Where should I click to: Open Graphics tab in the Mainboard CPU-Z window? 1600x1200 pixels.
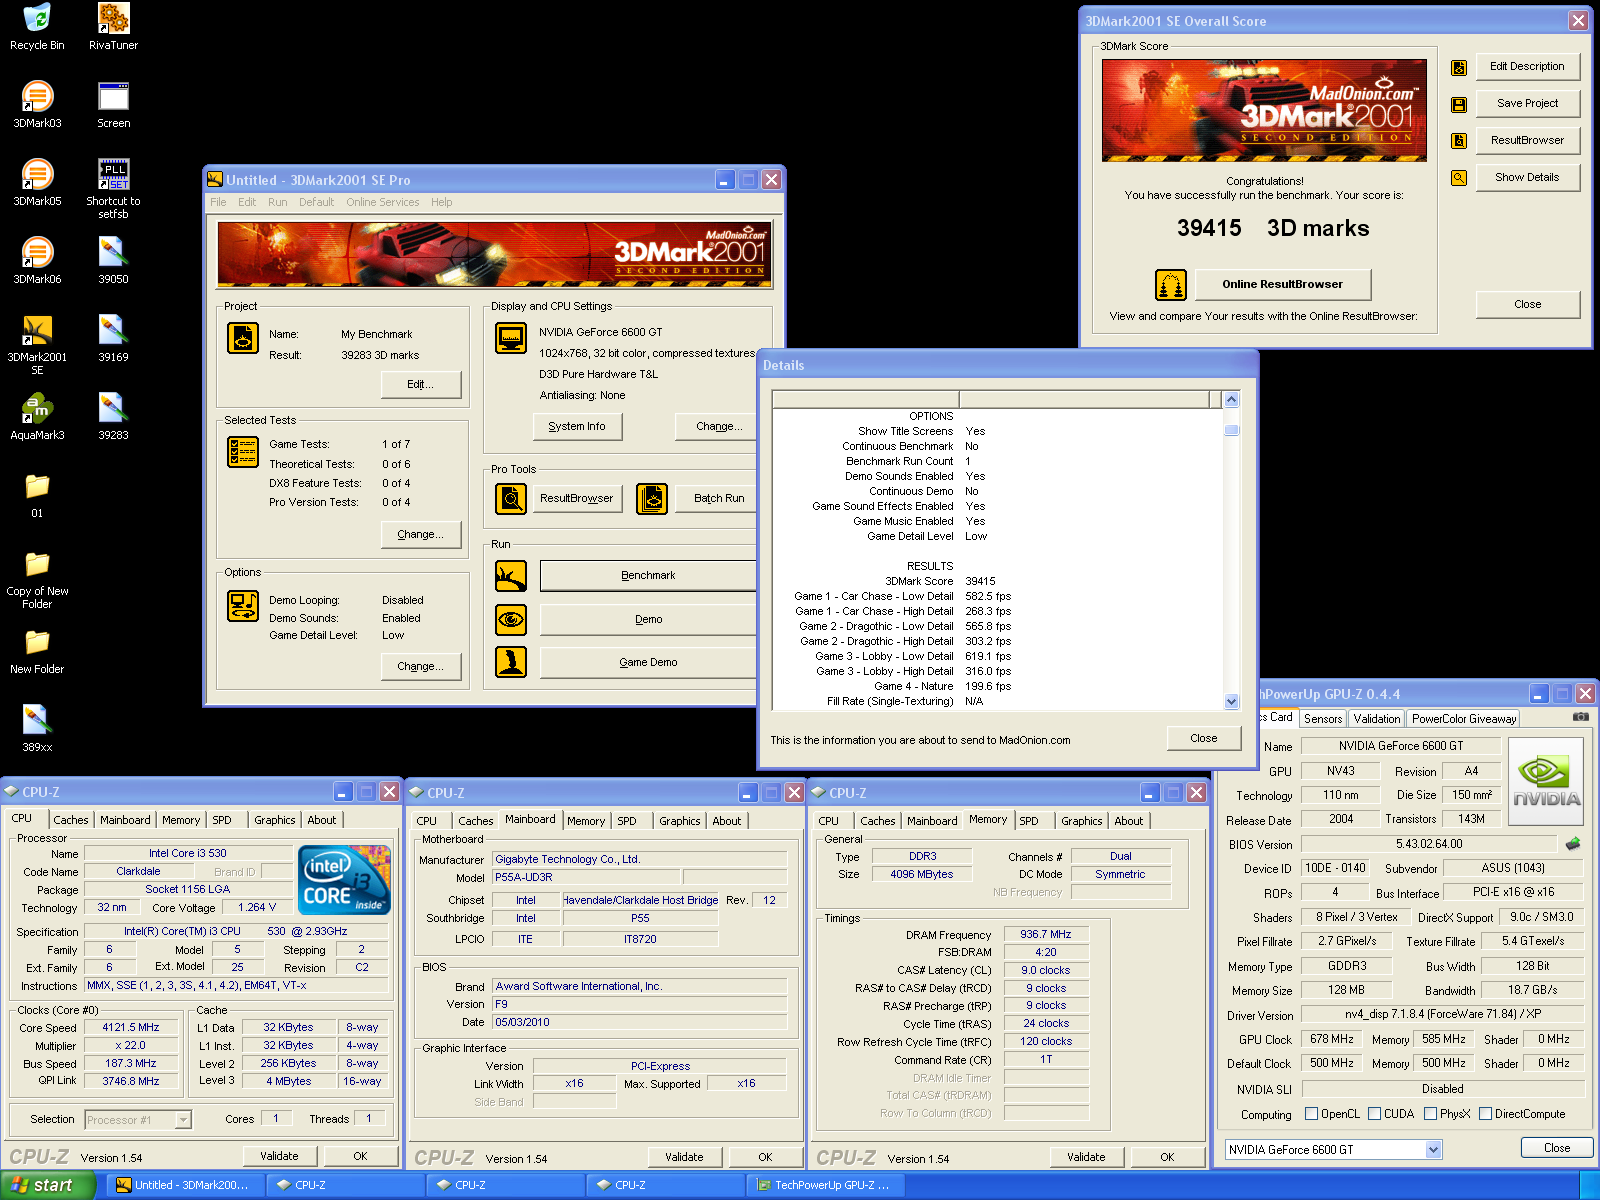coord(680,821)
